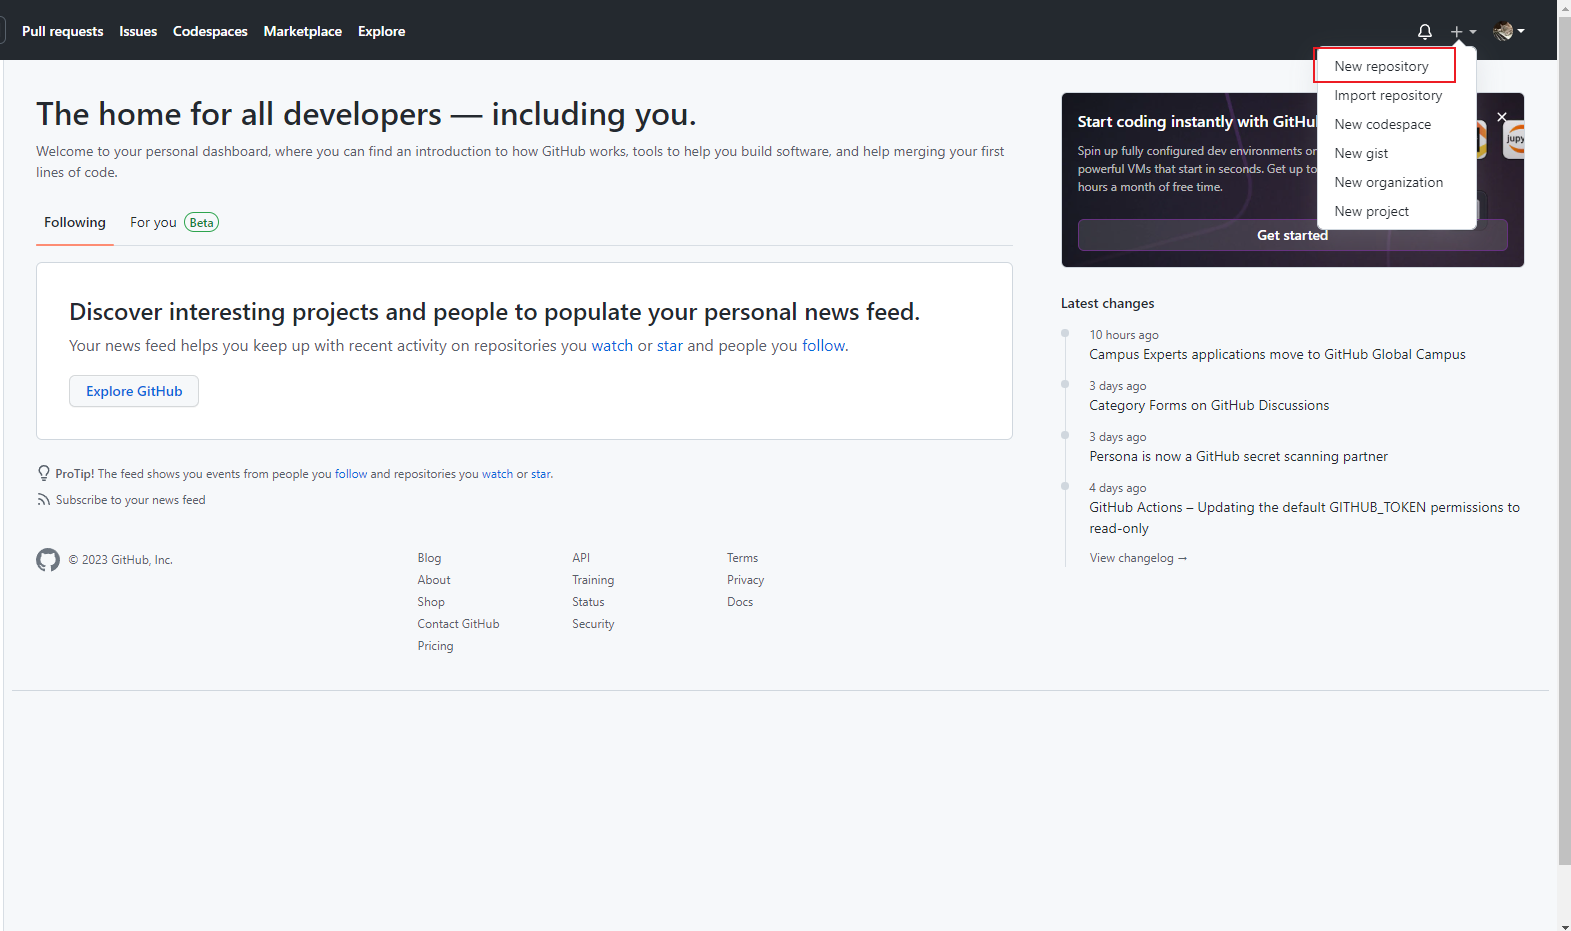1571x931 pixels.
Task: Open the API footer link
Action: tap(581, 558)
